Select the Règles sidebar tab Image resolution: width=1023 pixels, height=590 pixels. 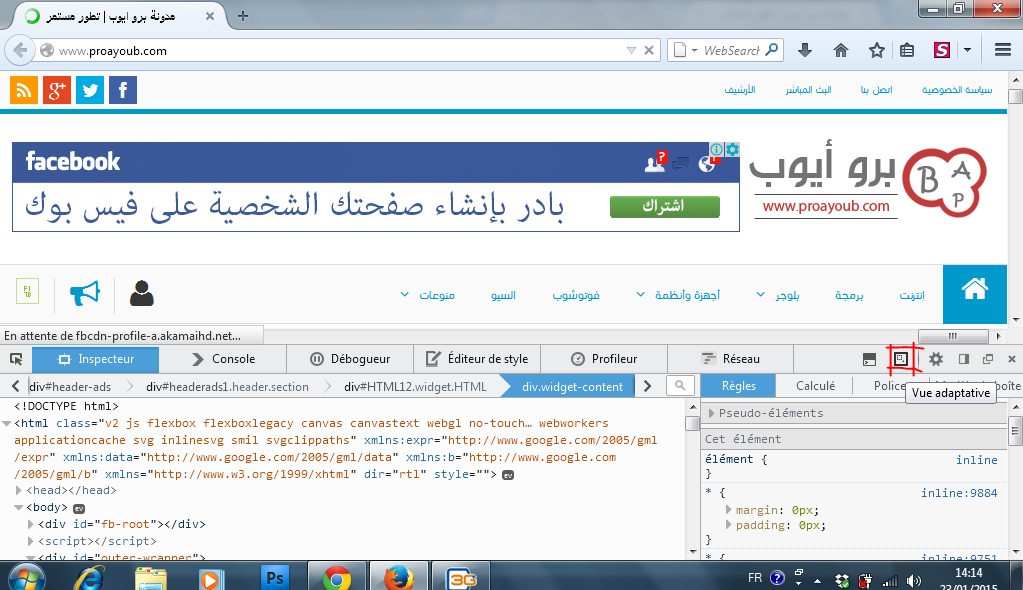(739, 386)
